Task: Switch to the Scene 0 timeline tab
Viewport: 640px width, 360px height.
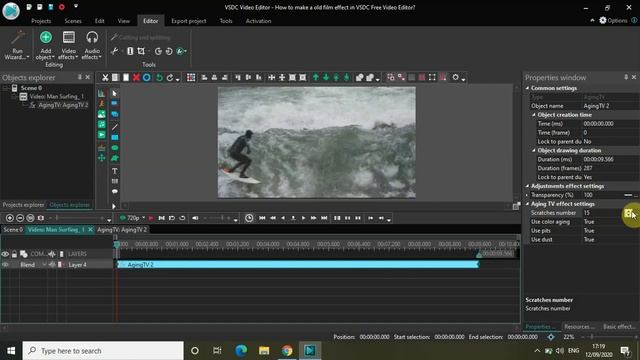Action: (x=13, y=230)
